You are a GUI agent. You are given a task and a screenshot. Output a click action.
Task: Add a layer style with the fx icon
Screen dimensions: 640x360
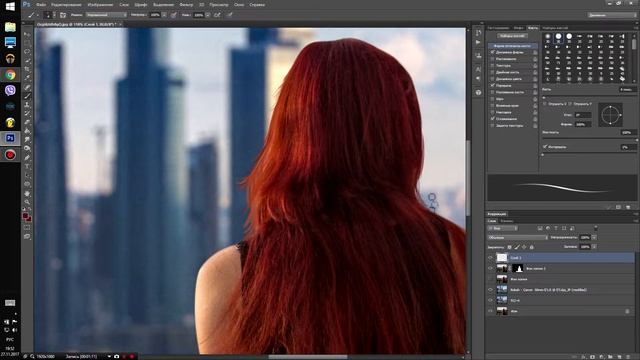click(x=583, y=357)
